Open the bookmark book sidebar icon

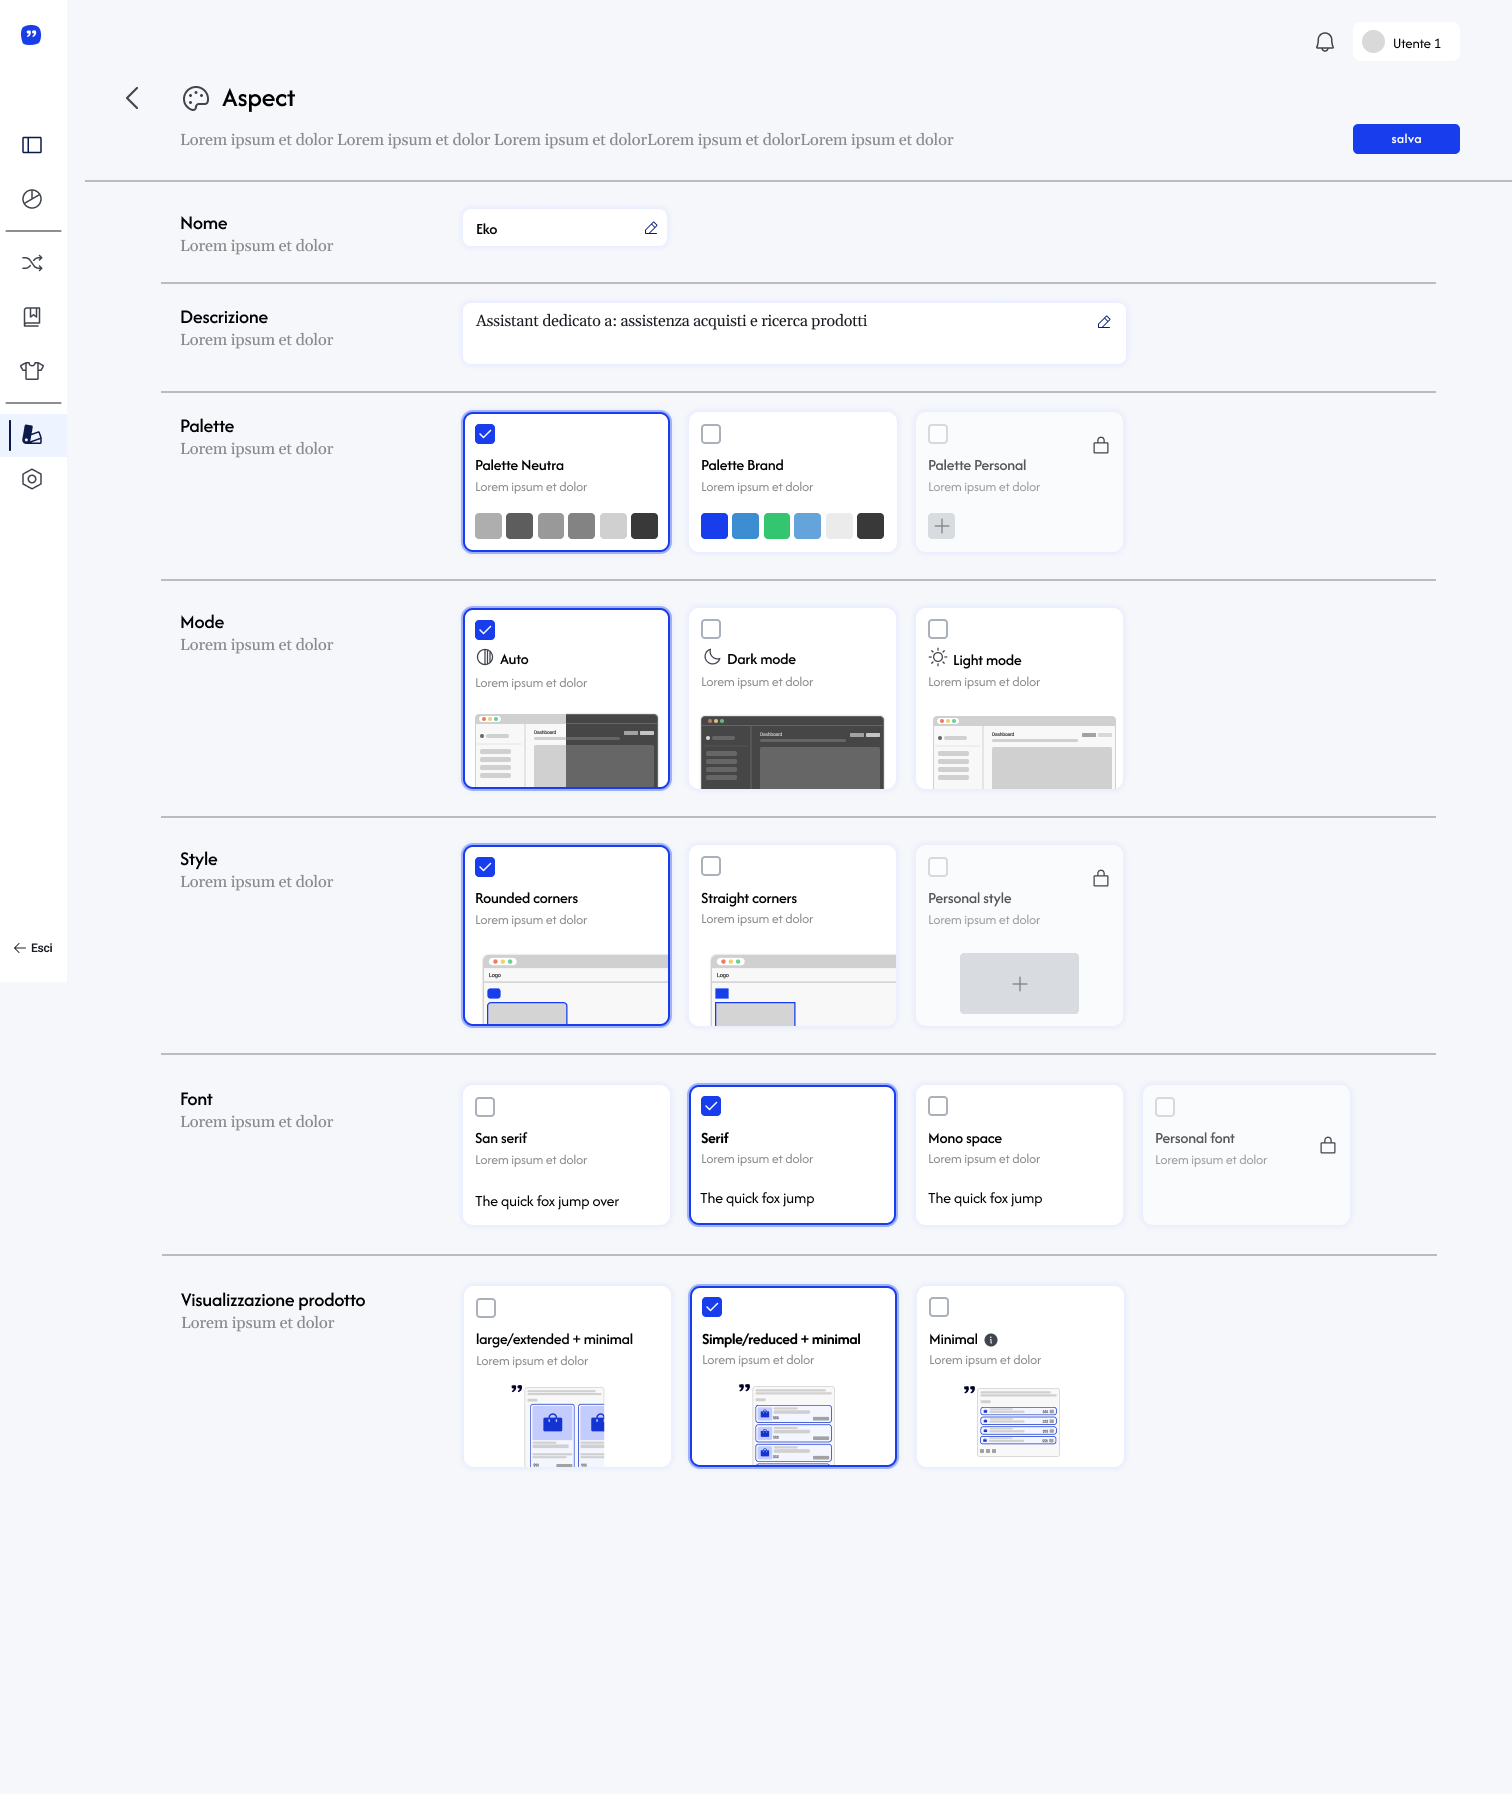pos(32,317)
